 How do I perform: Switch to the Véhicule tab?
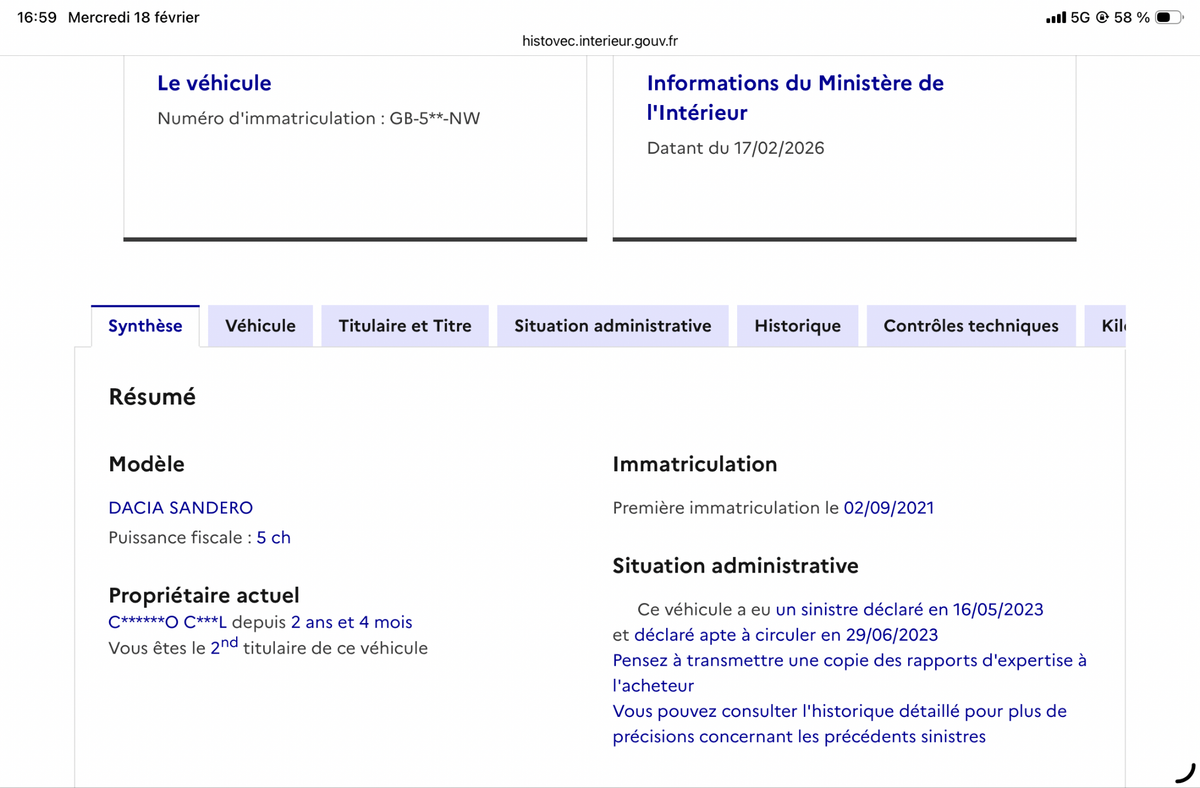pos(260,326)
